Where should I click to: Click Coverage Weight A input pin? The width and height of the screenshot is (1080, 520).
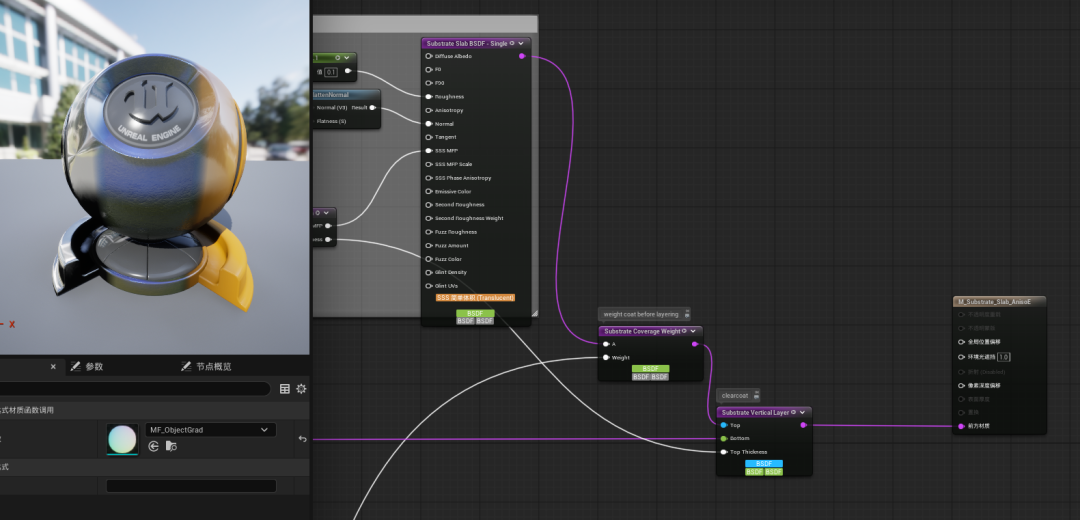606,344
